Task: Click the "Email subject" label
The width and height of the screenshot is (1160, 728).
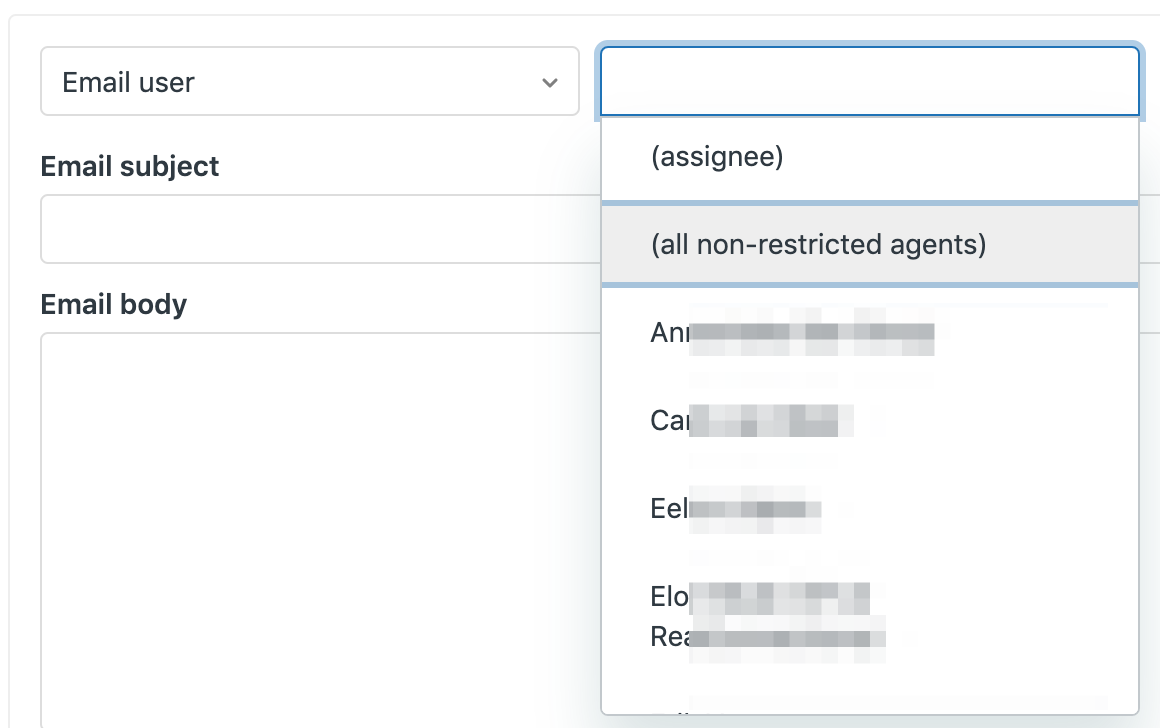Action: [130, 166]
